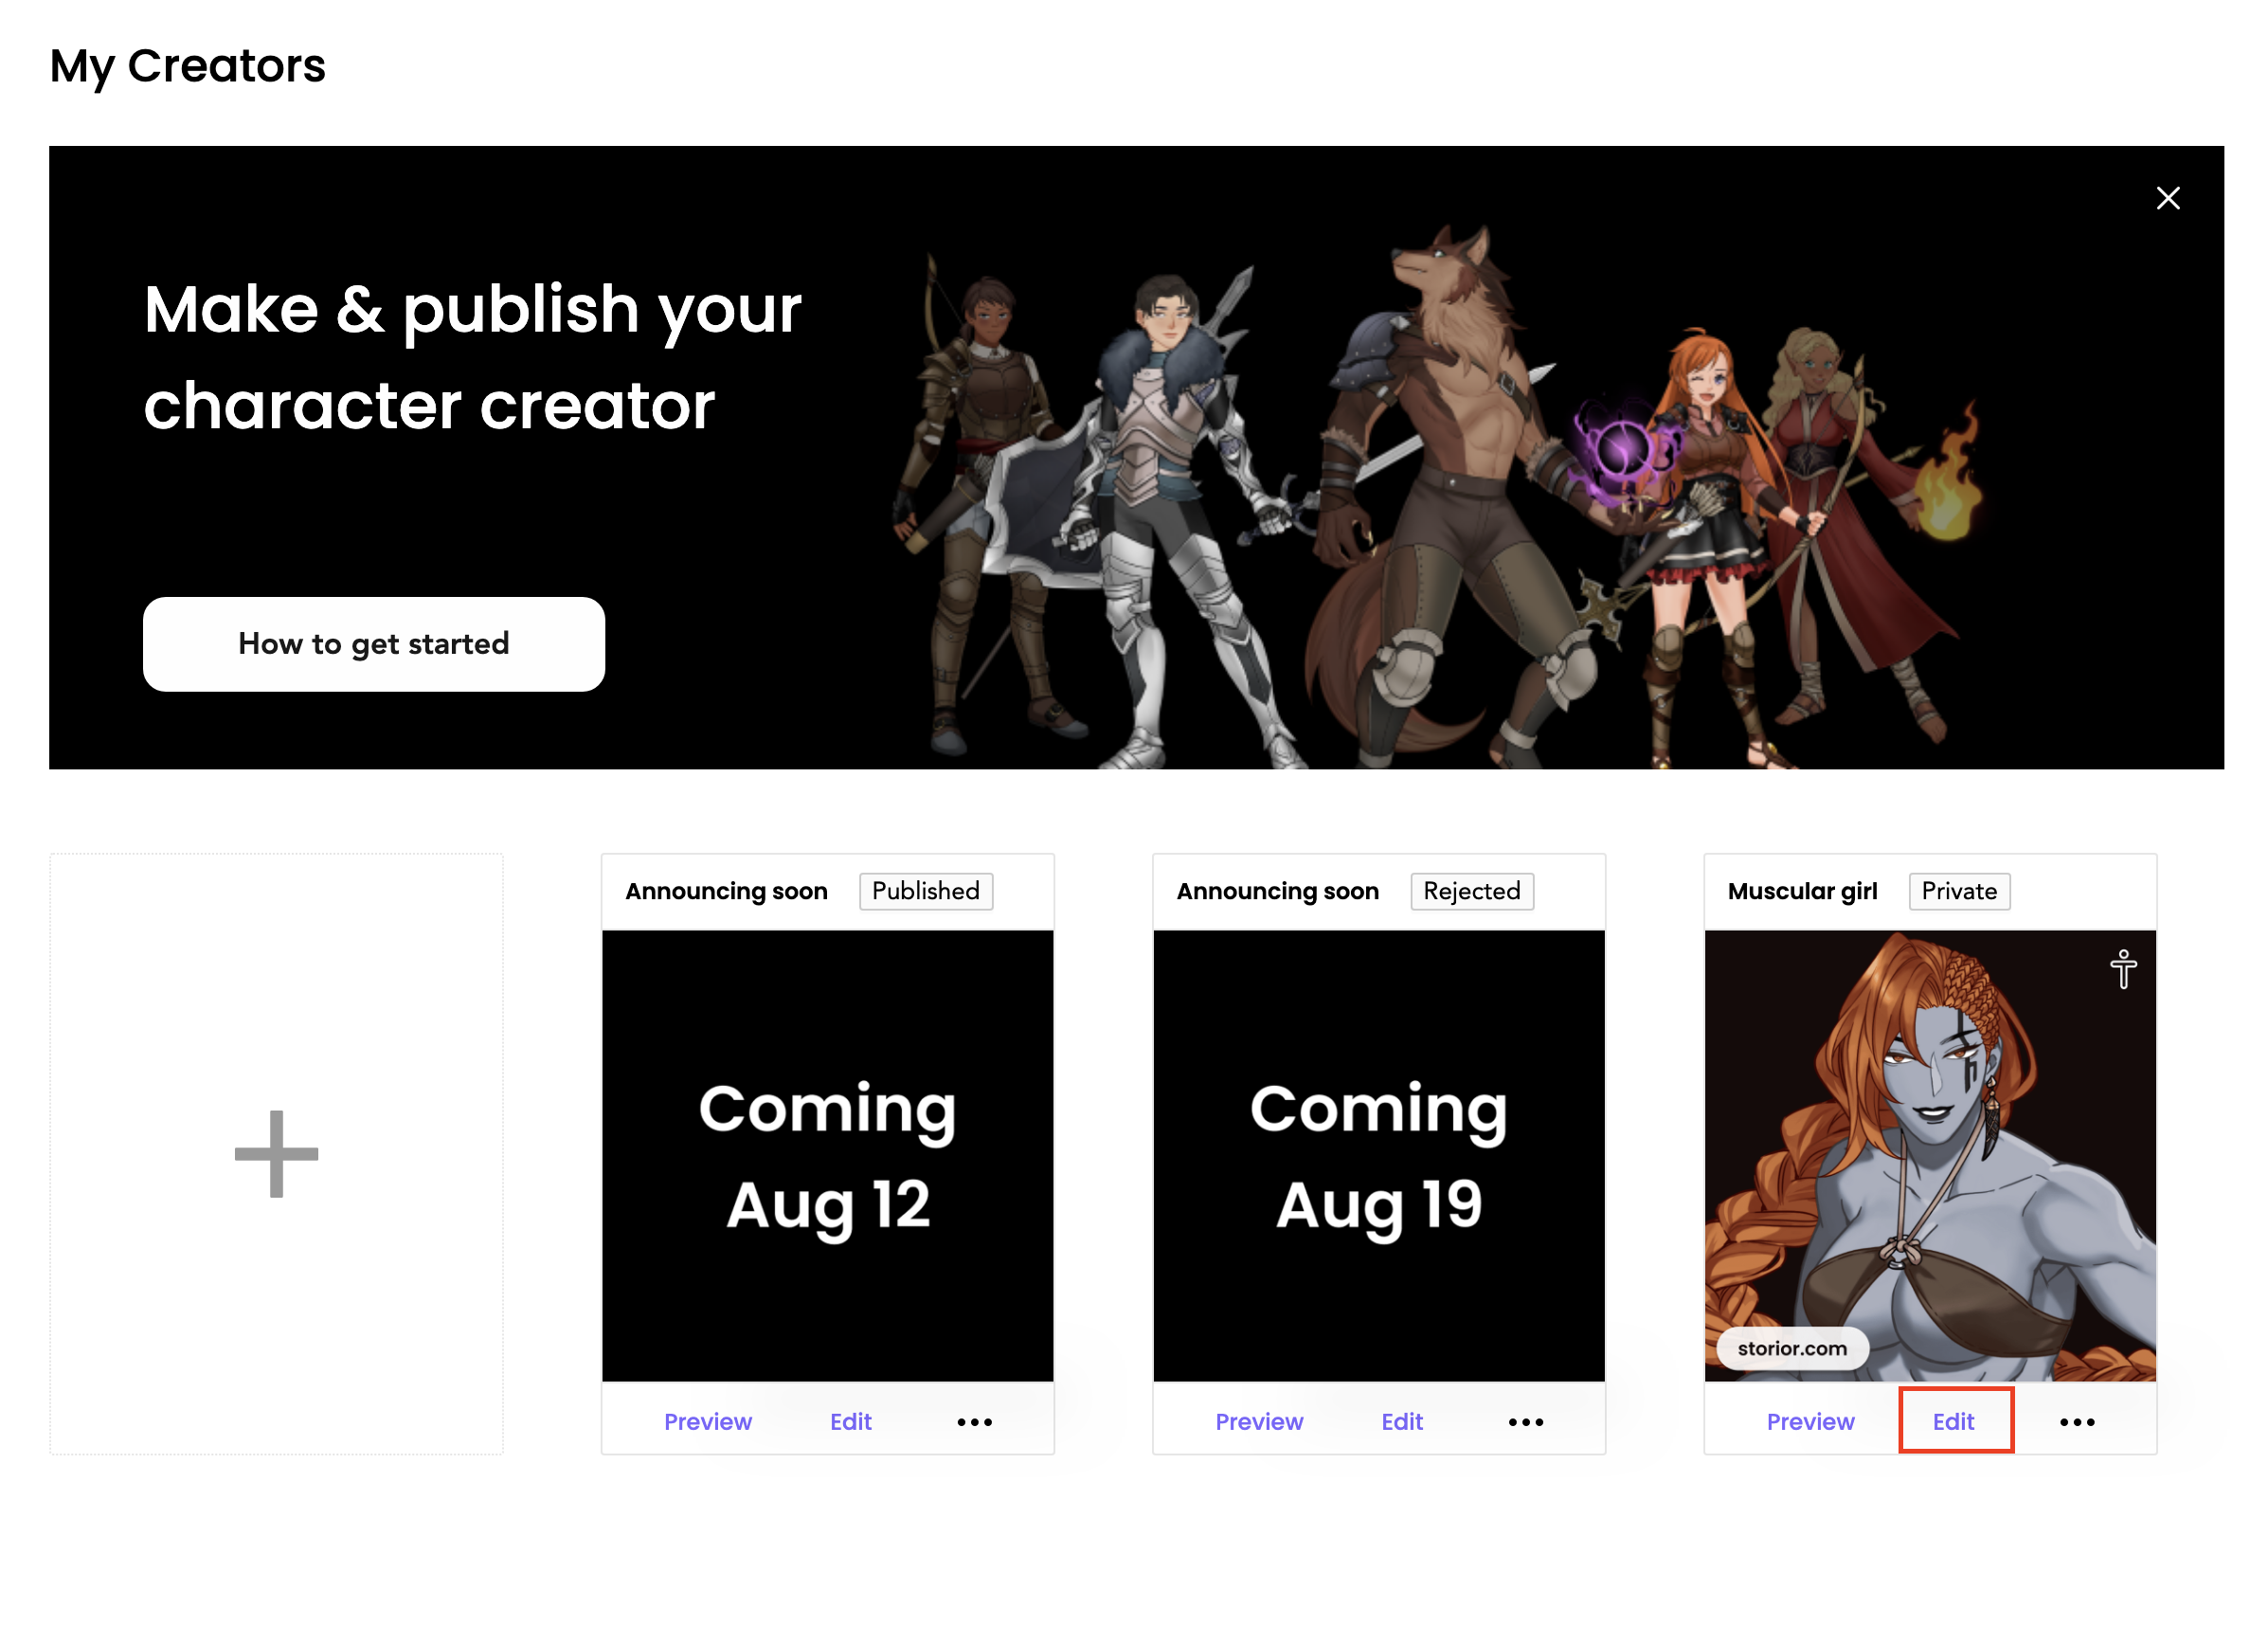Preview the Rejected Announcing soon creator
The width and height of the screenshot is (2268, 1626).
click(1258, 1421)
